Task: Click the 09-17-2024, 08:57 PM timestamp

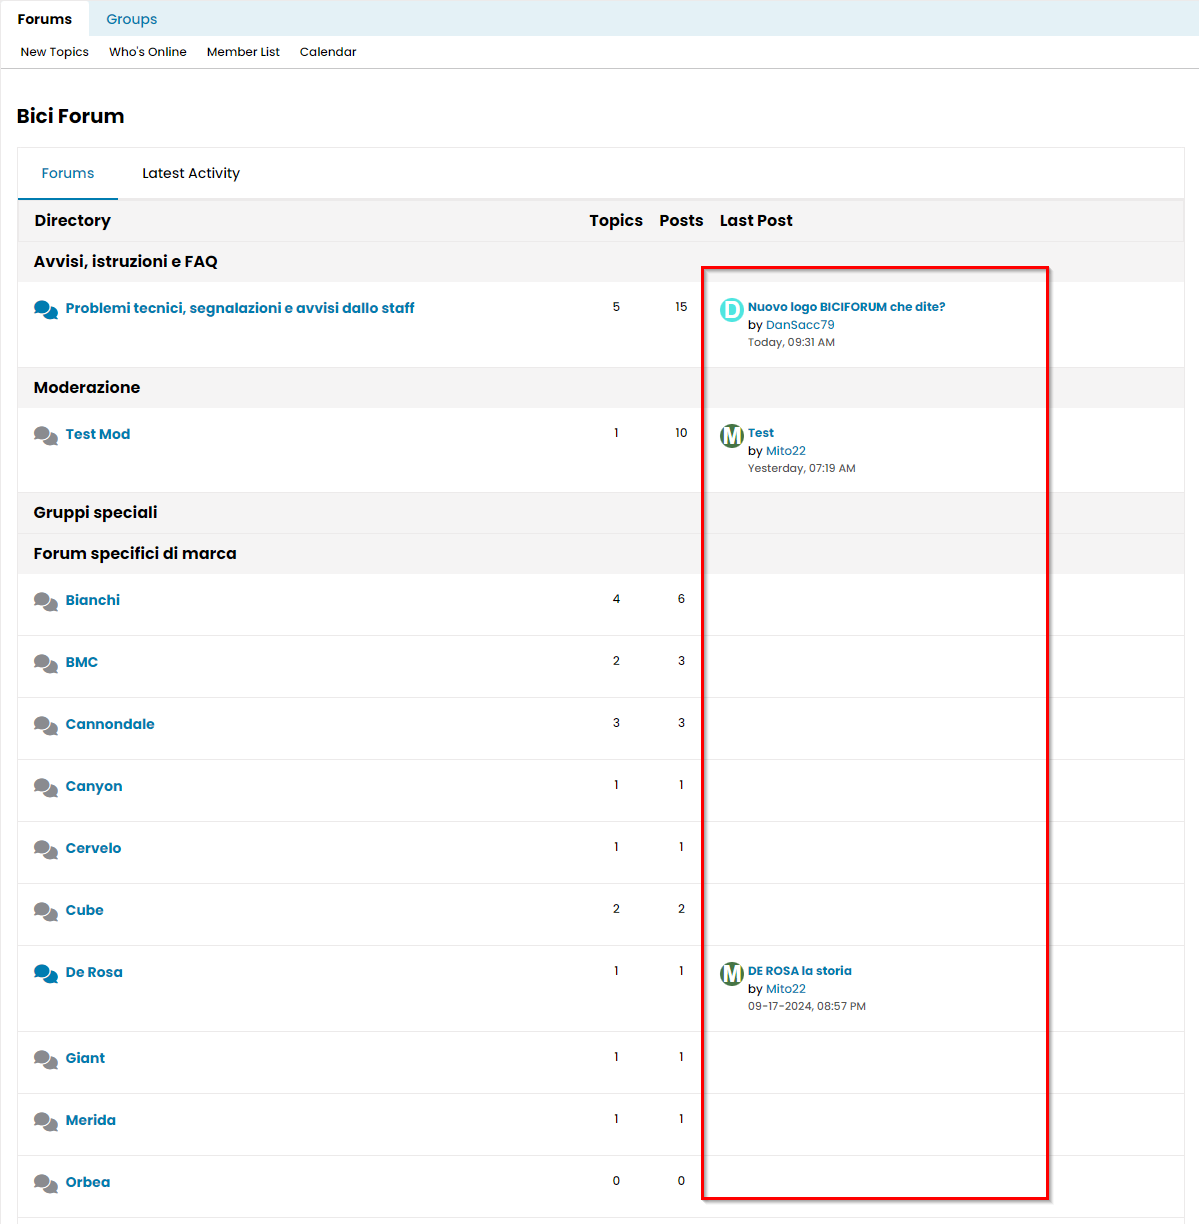Action: (x=807, y=1006)
